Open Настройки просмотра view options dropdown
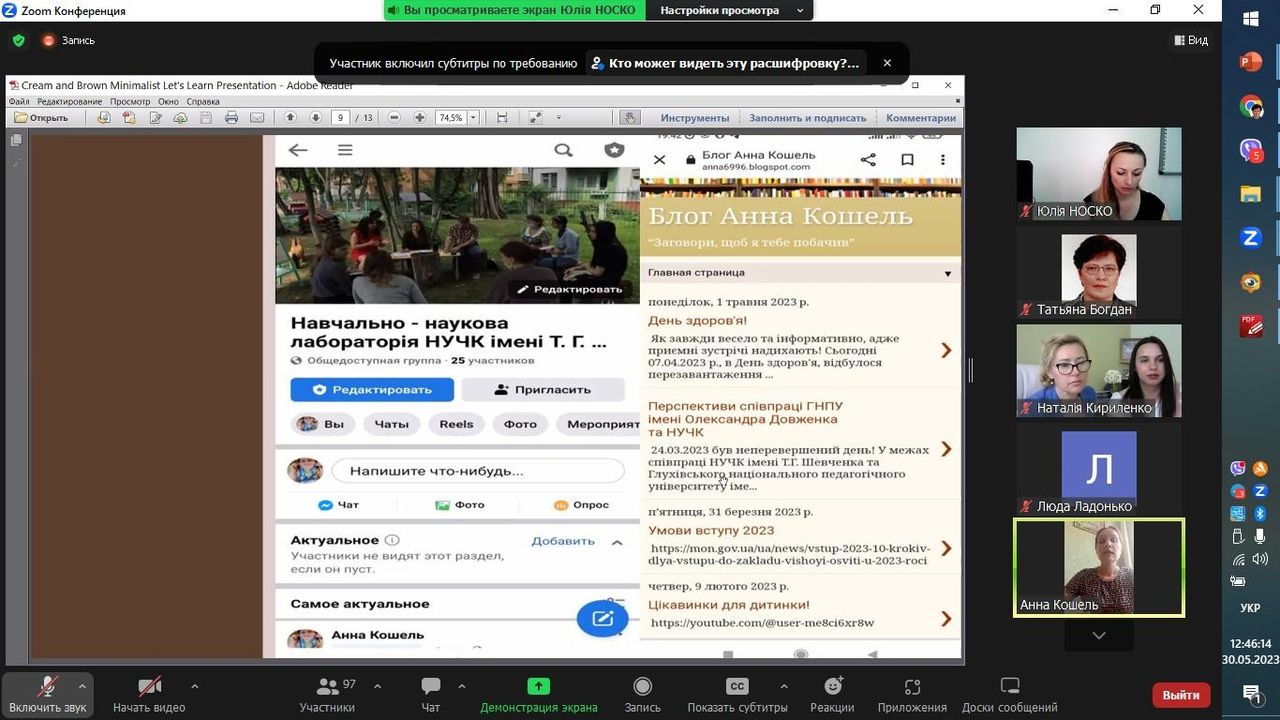Screen dimensions: 1280x720 pos(732,10)
